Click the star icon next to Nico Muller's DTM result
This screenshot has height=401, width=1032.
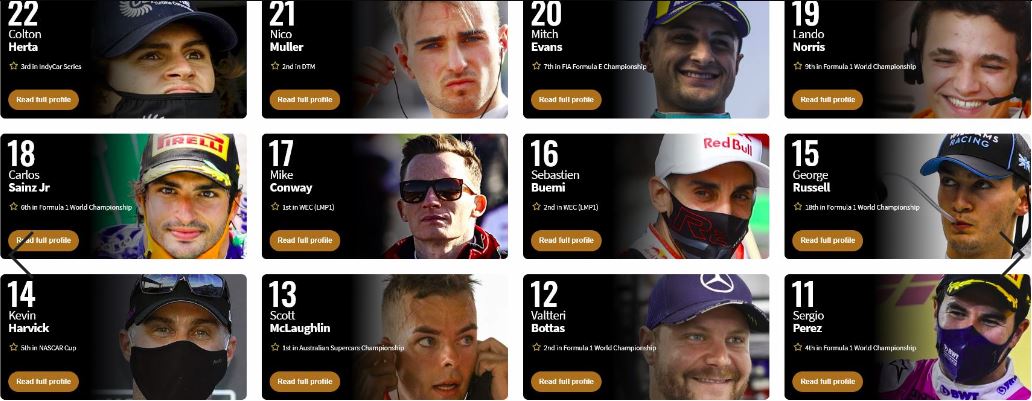pos(275,66)
